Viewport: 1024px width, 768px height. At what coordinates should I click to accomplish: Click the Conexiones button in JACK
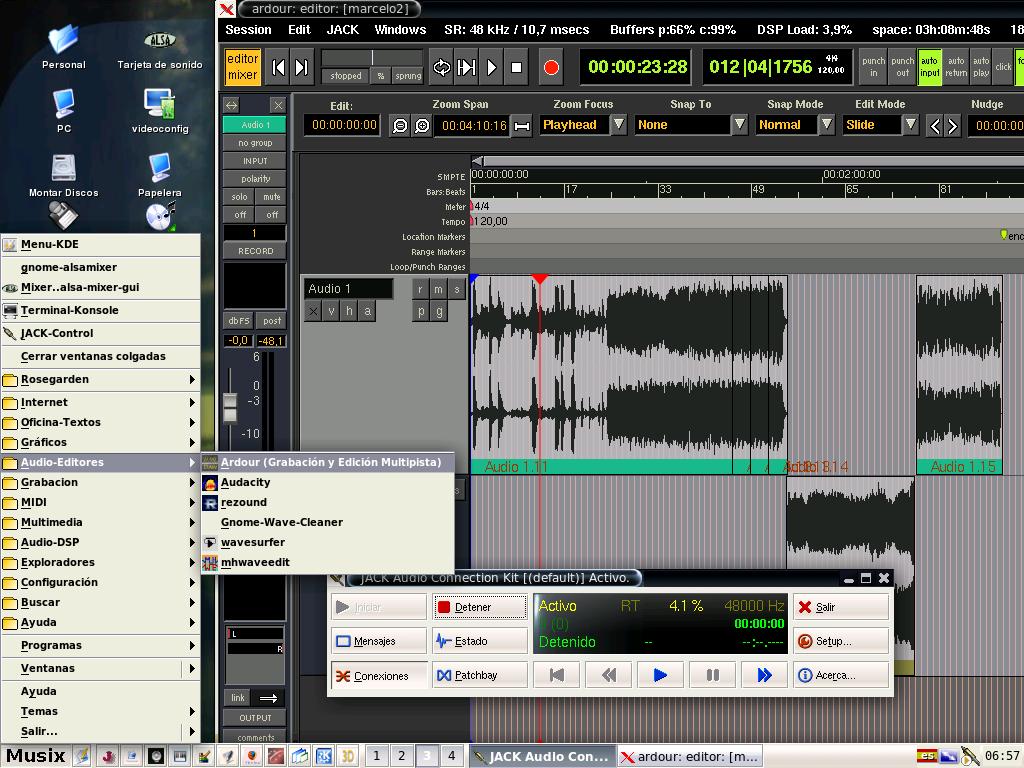[380, 675]
